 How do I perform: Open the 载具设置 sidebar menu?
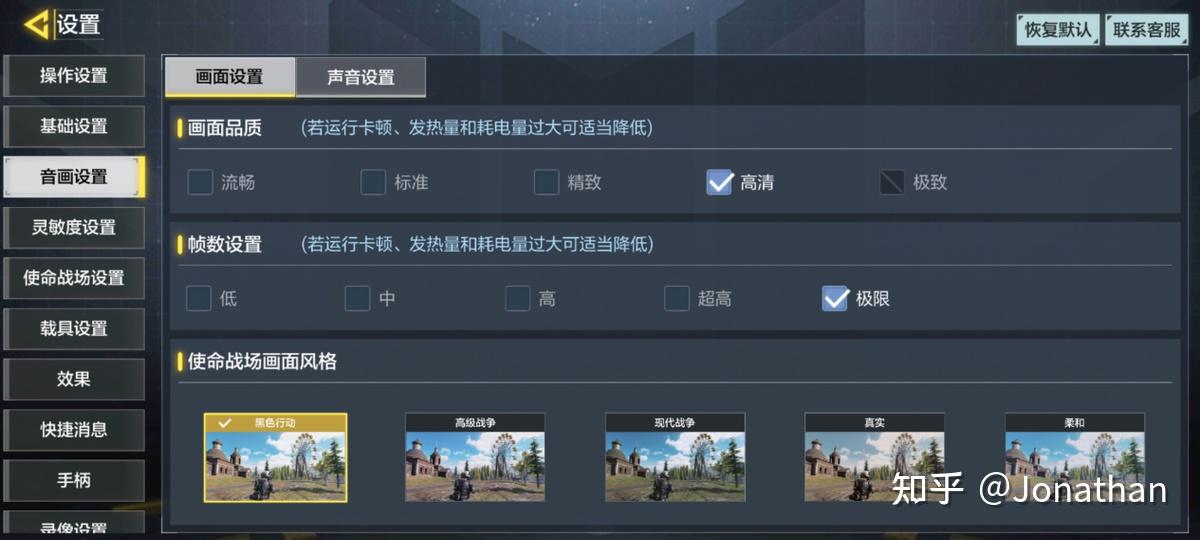click(74, 328)
